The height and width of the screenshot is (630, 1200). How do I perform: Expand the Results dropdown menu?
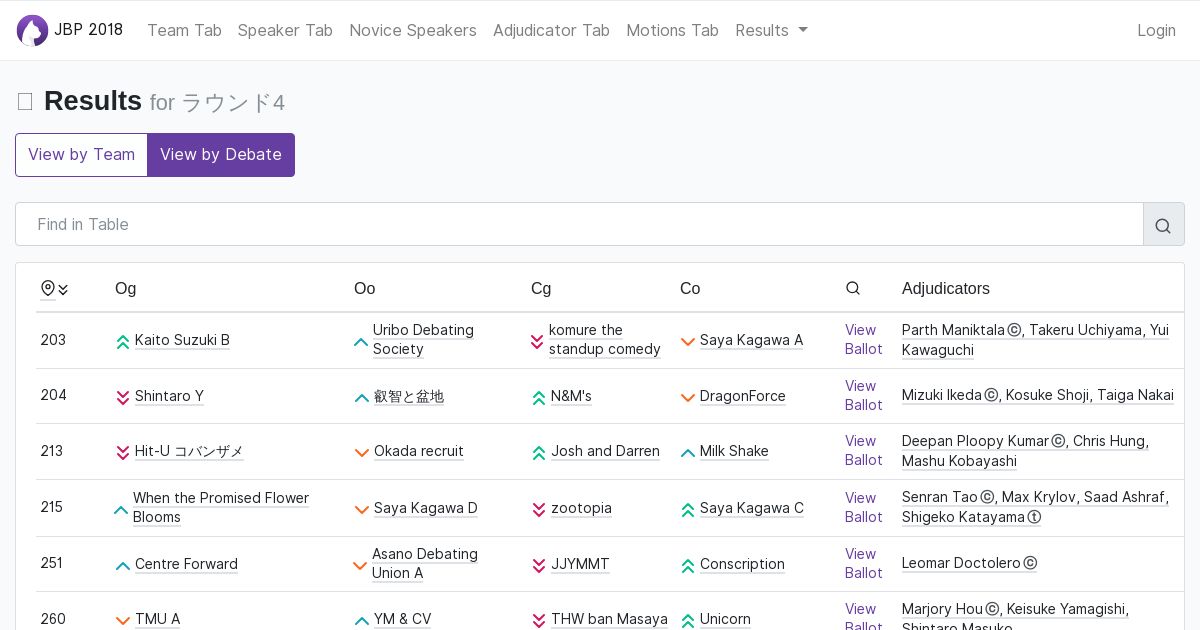771,31
